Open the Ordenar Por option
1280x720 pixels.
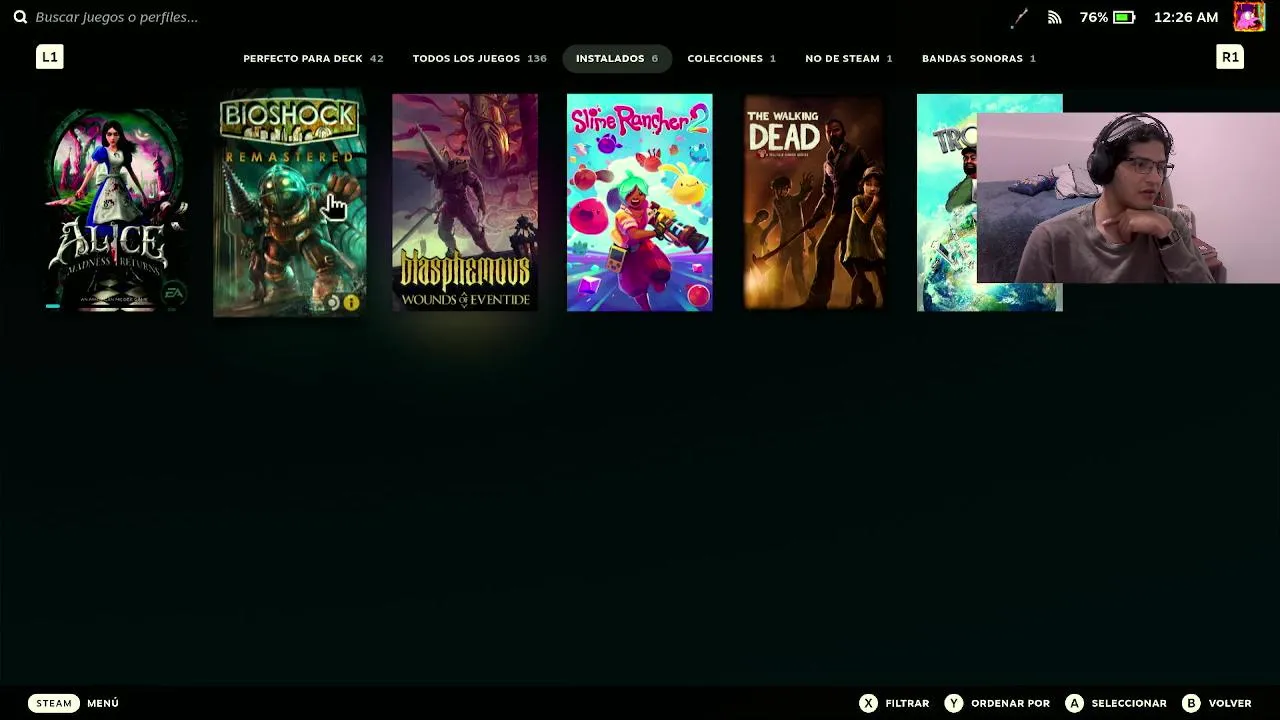point(1010,703)
